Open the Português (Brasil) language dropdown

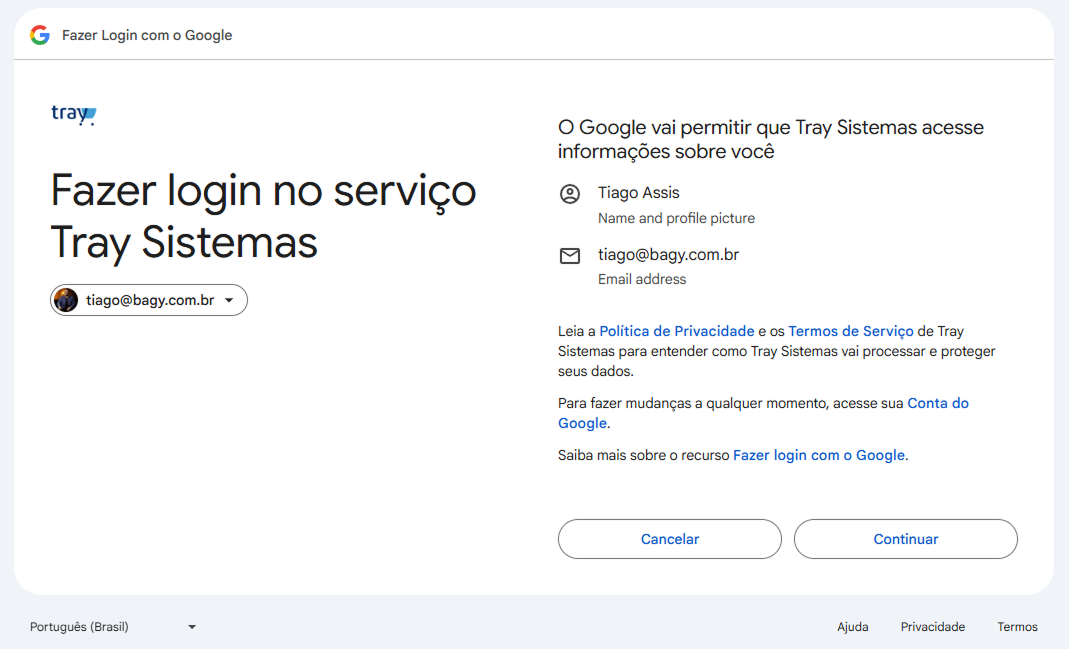[x=113, y=627]
